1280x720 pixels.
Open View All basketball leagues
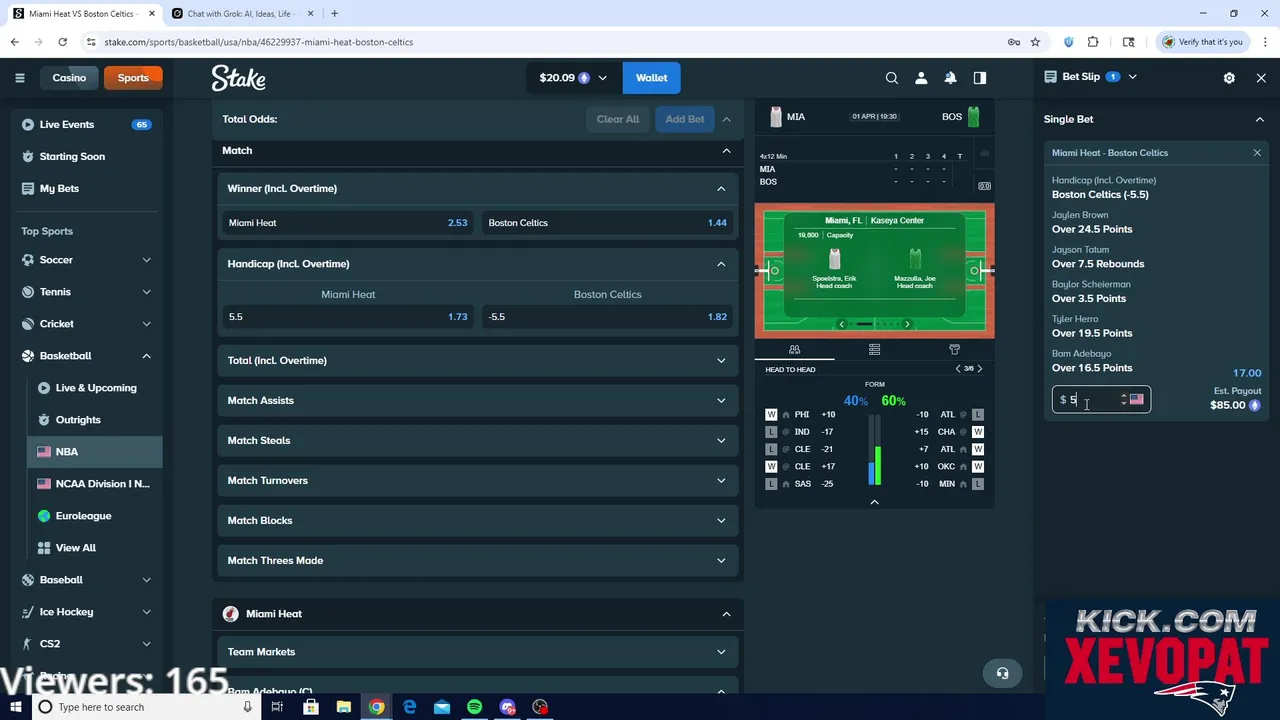click(95, 548)
